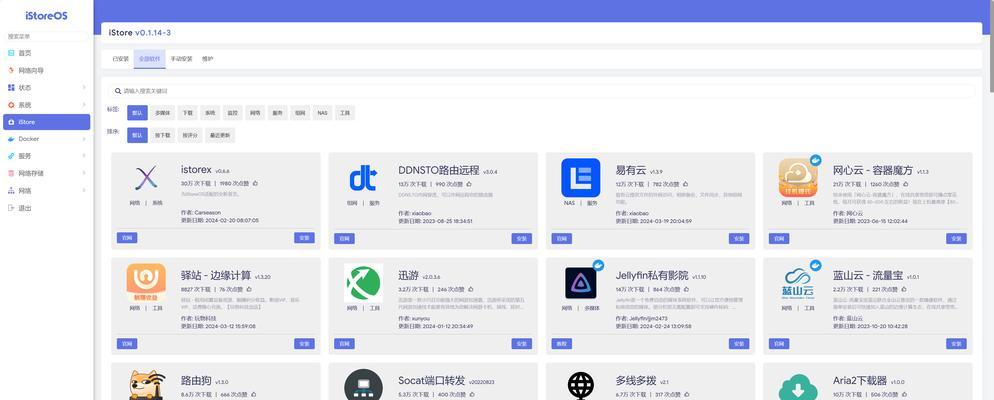Viewport: 994px width, 400px height.
Task: Switch to the 手动安装 tab
Action: pyautogui.click(x=181, y=59)
